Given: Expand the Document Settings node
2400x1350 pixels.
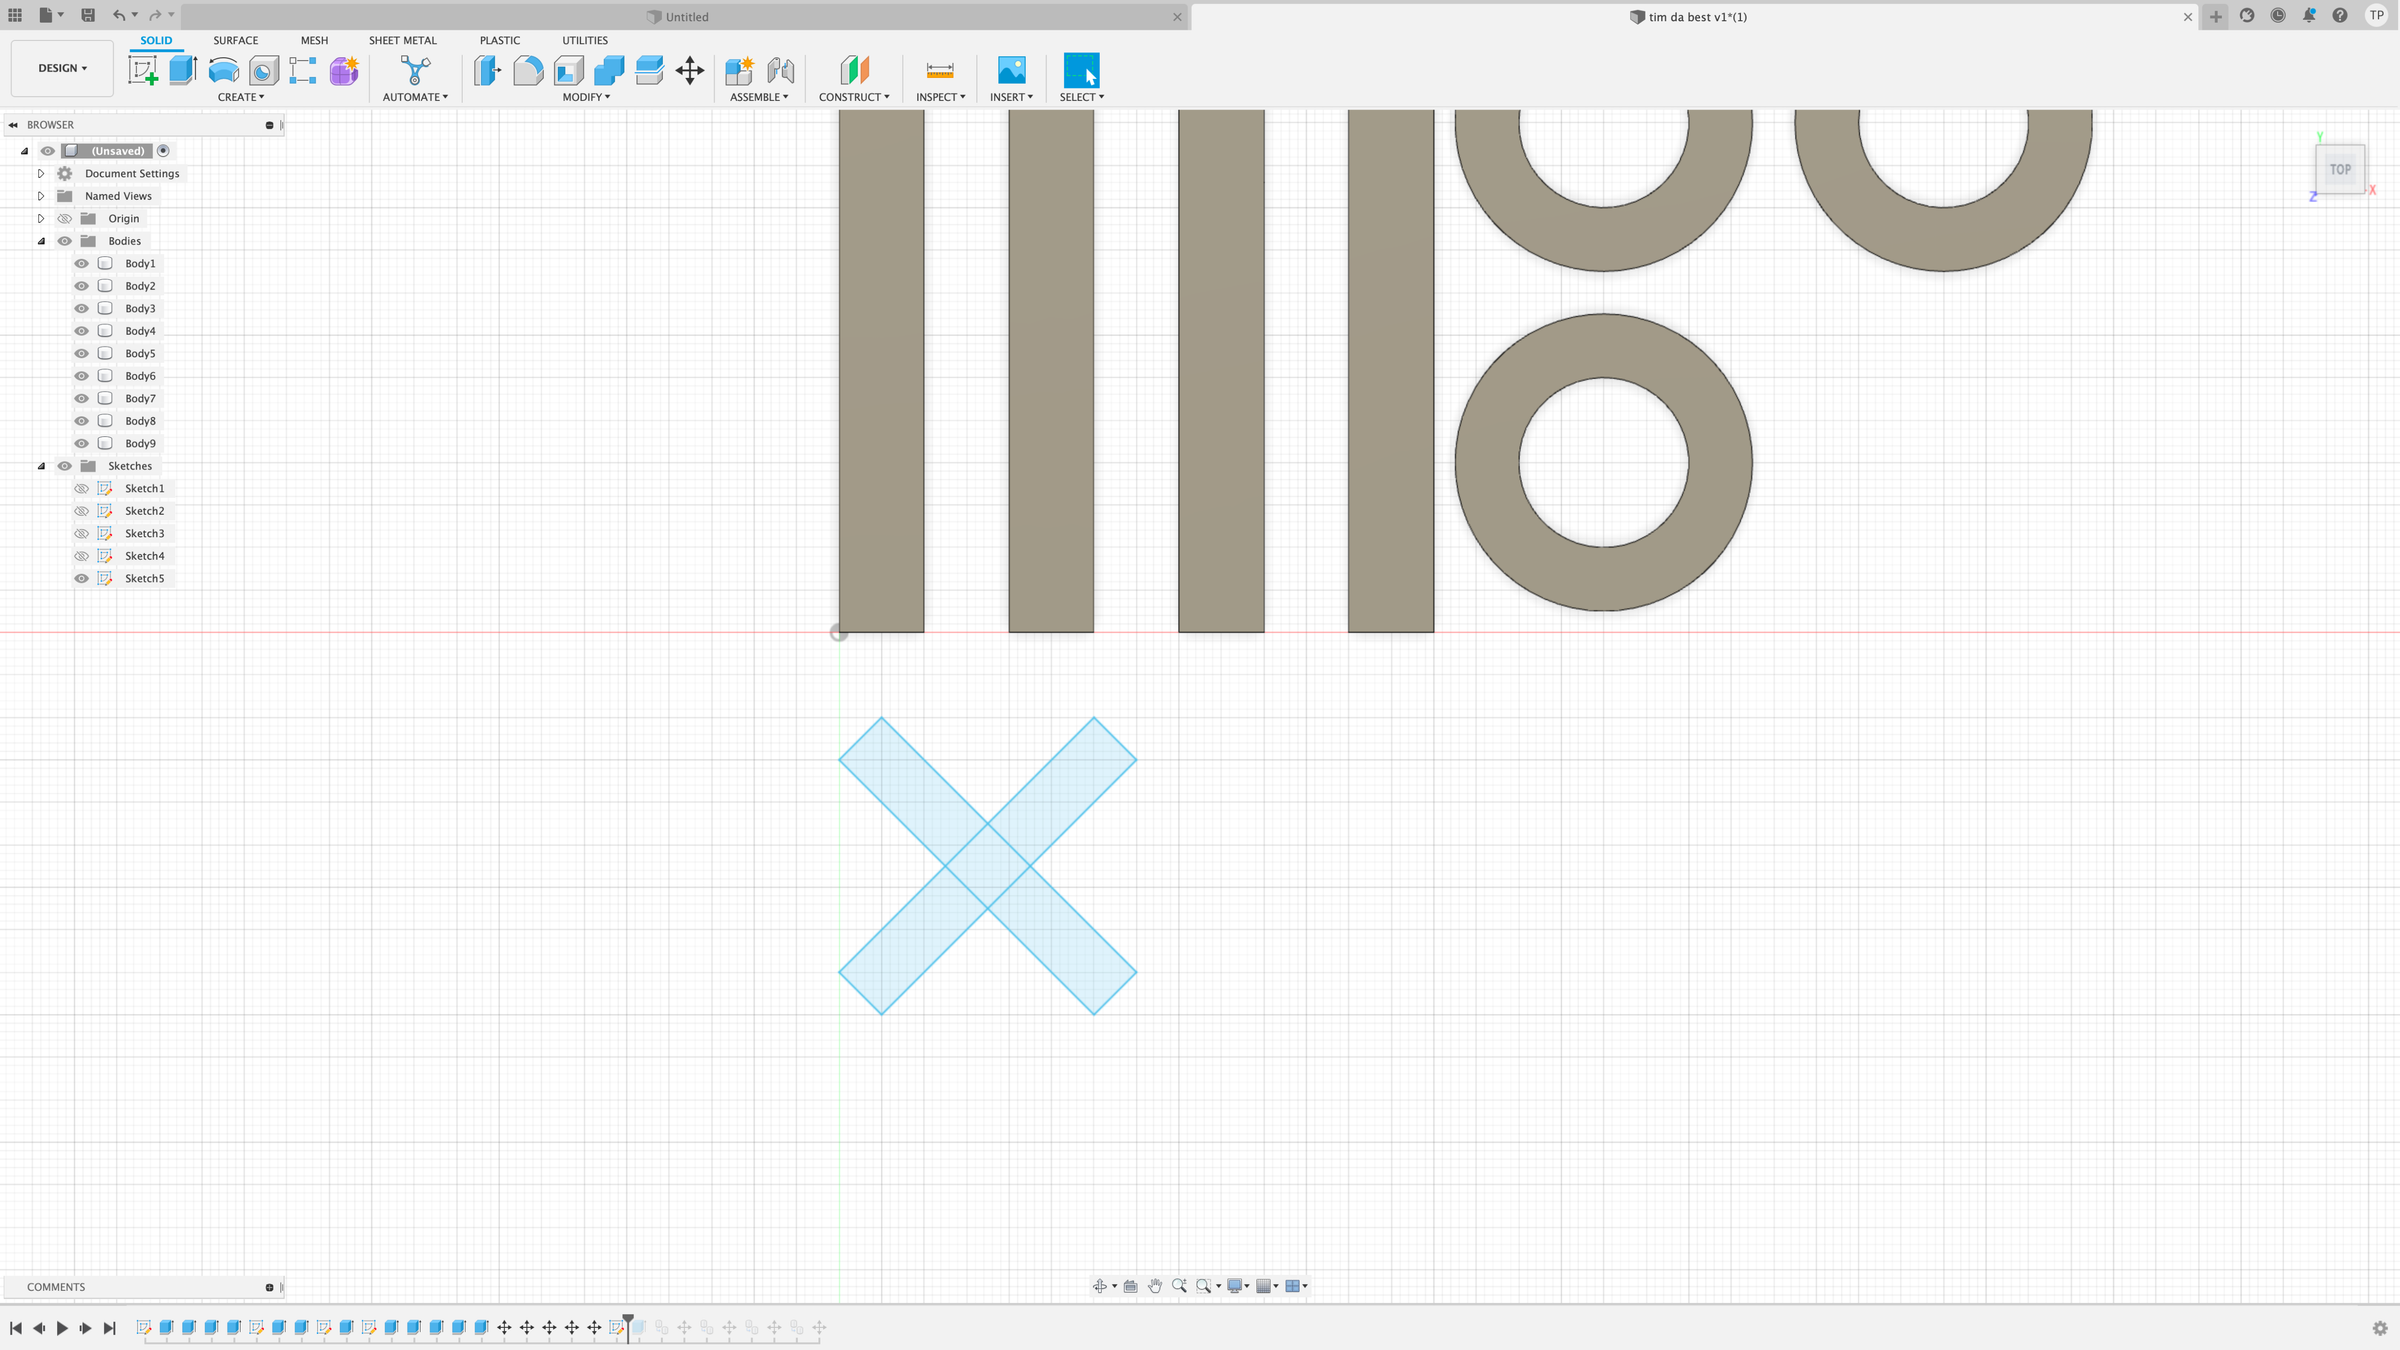Looking at the screenshot, I should point(41,173).
